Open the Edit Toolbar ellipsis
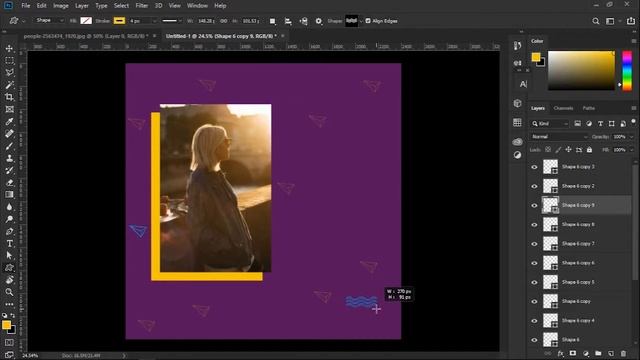640x360 pixels. [x=9, y=304]
